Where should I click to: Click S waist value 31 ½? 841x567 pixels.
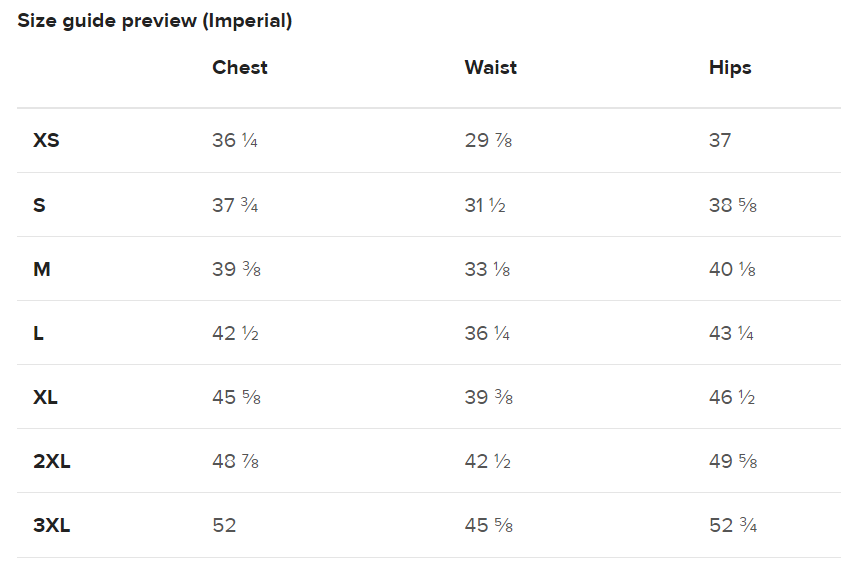tap(485, 205)
